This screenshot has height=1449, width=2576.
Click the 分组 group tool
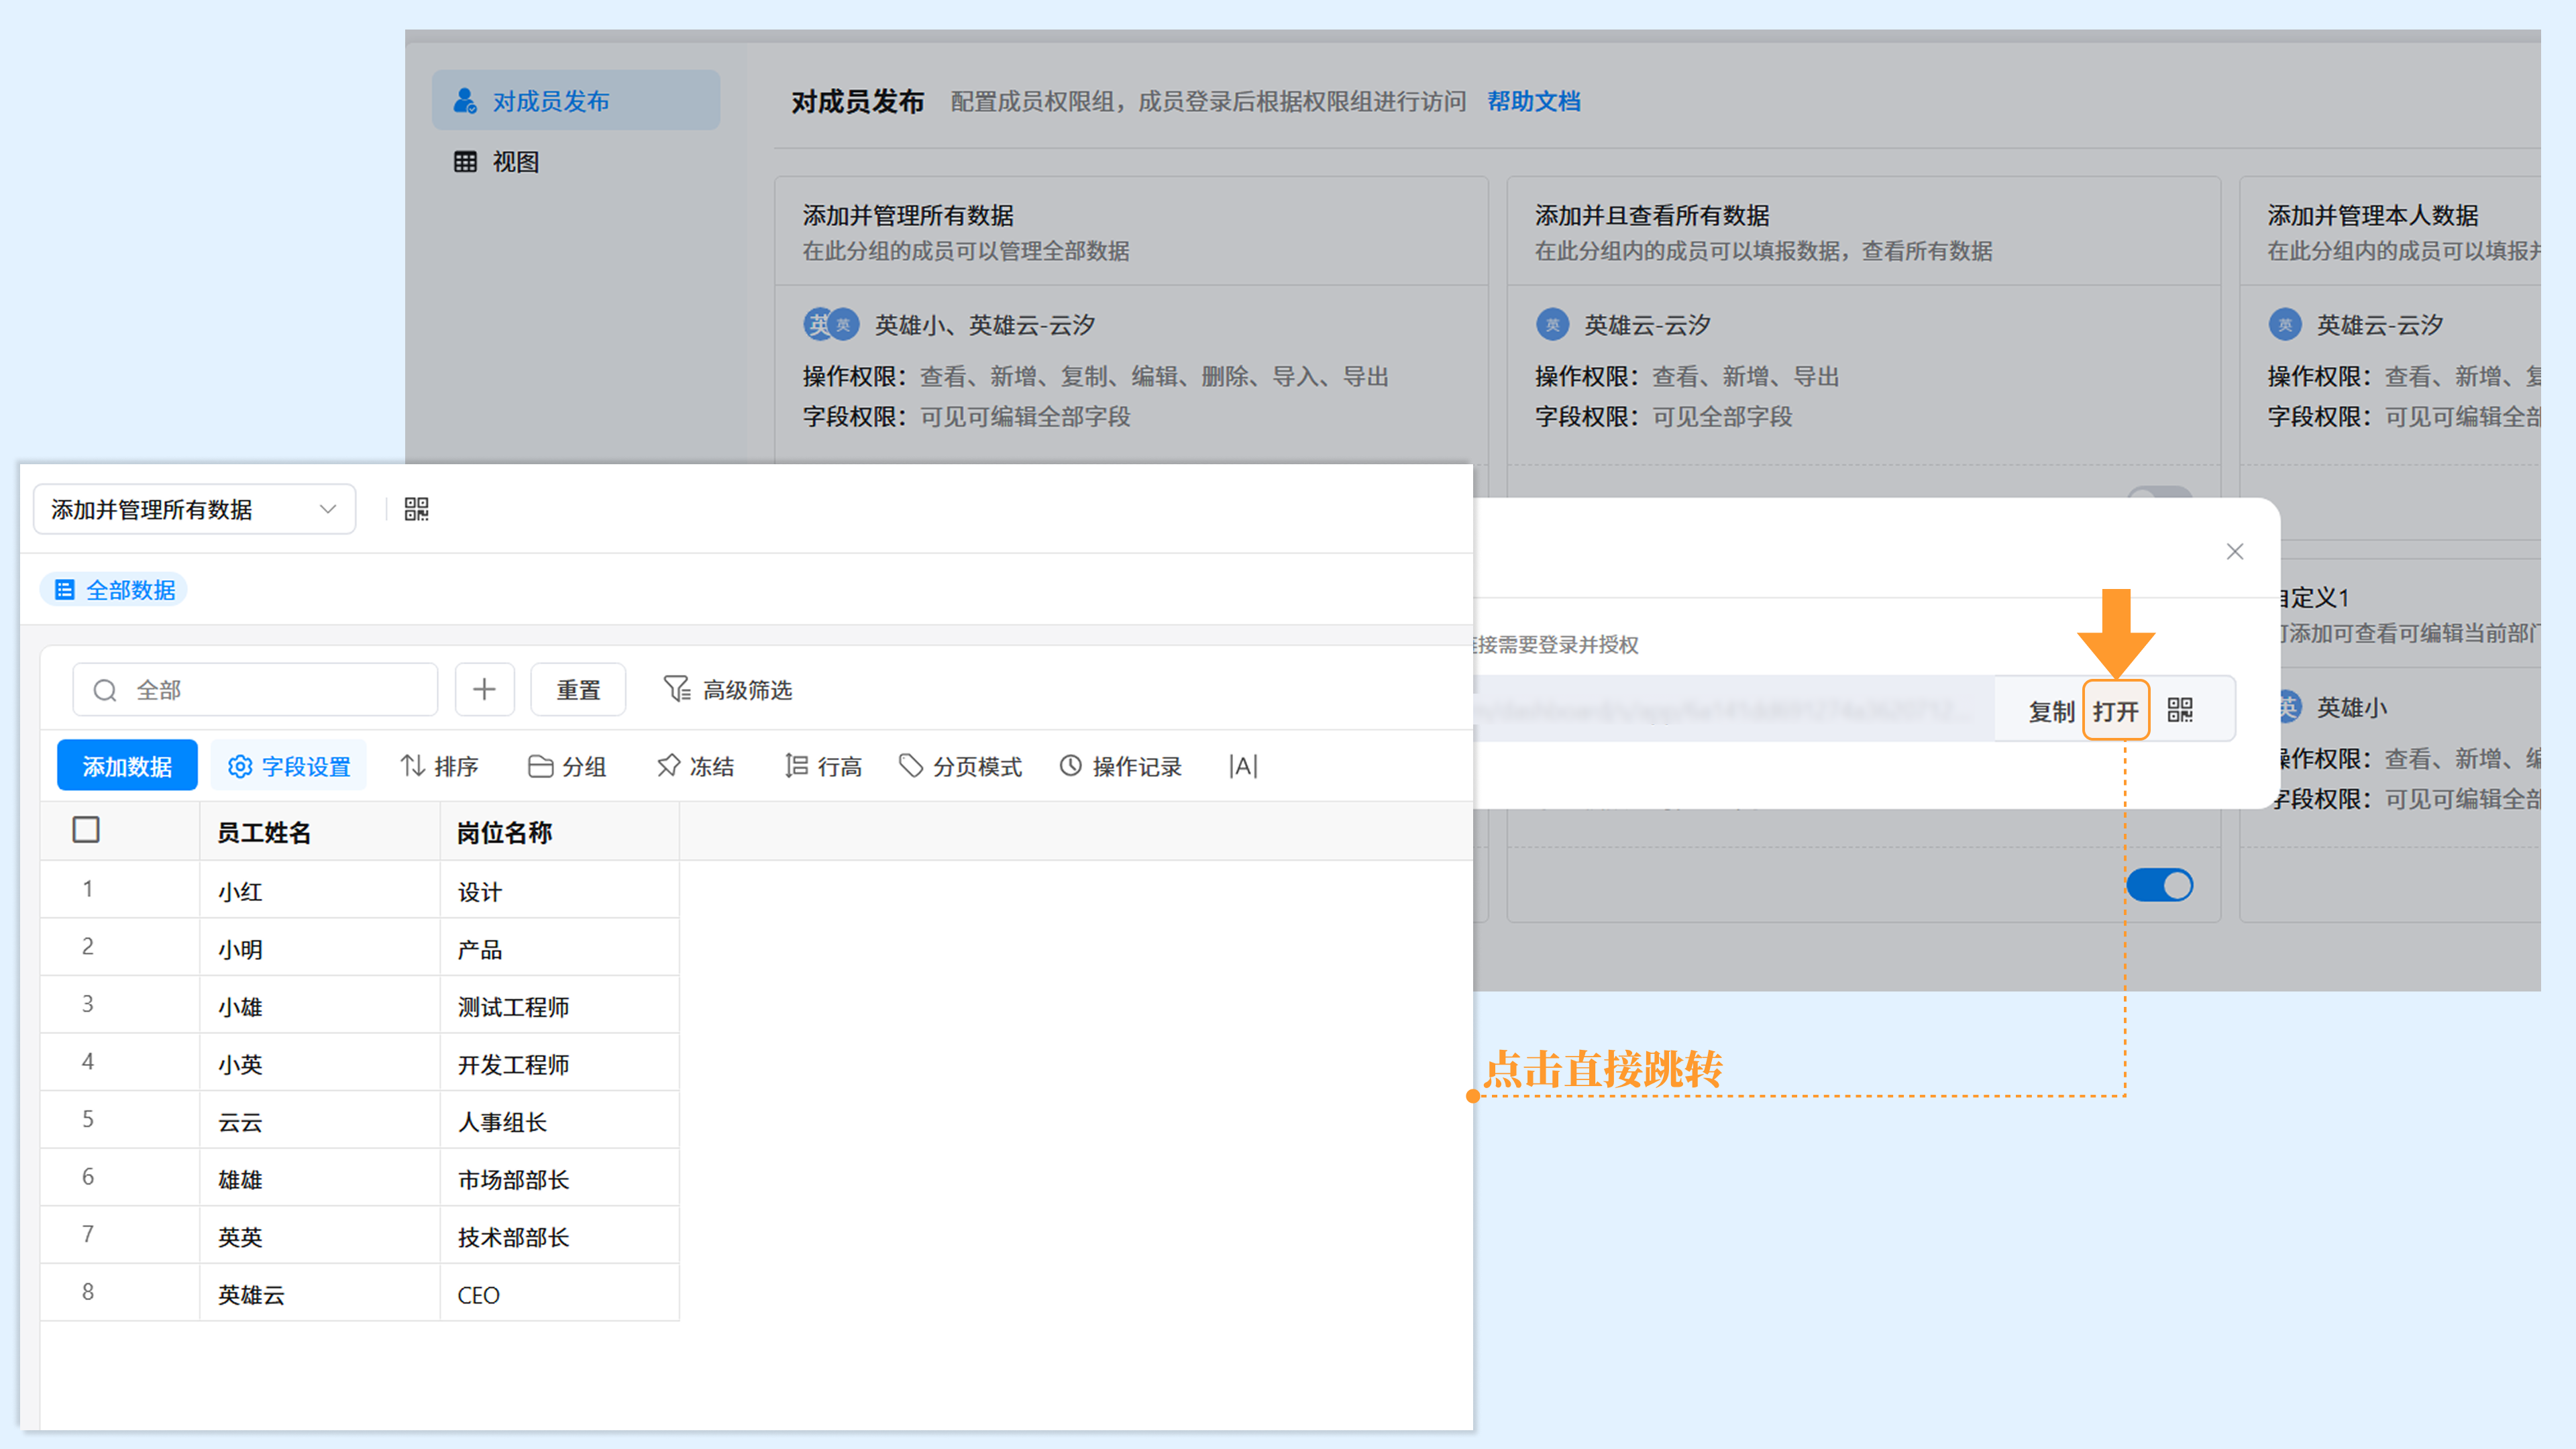tap(567, 766)
